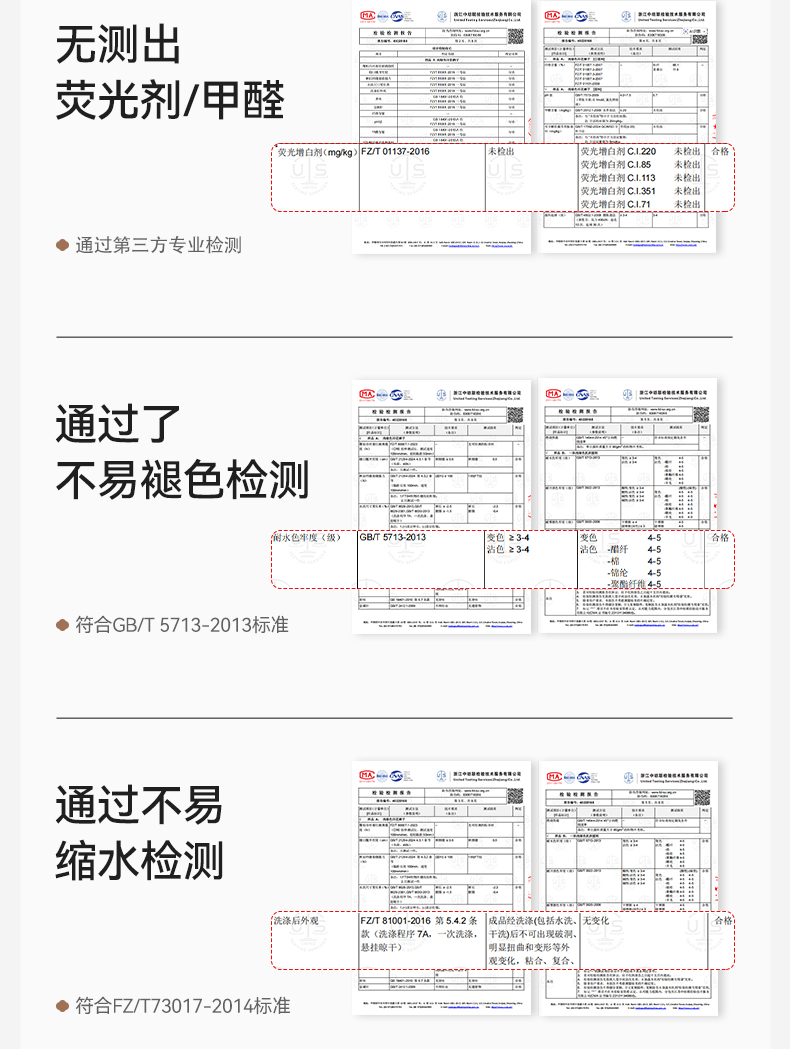Screen dimensions: 790x1049
Task: Open the right report page beside 不易褪色检测
Action: 627,506
